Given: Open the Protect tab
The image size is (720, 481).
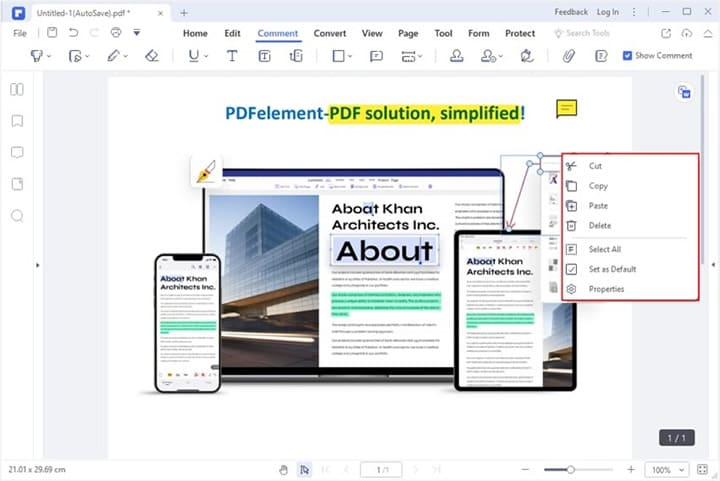Looking at the screenshot, I should tap(520, 33).
